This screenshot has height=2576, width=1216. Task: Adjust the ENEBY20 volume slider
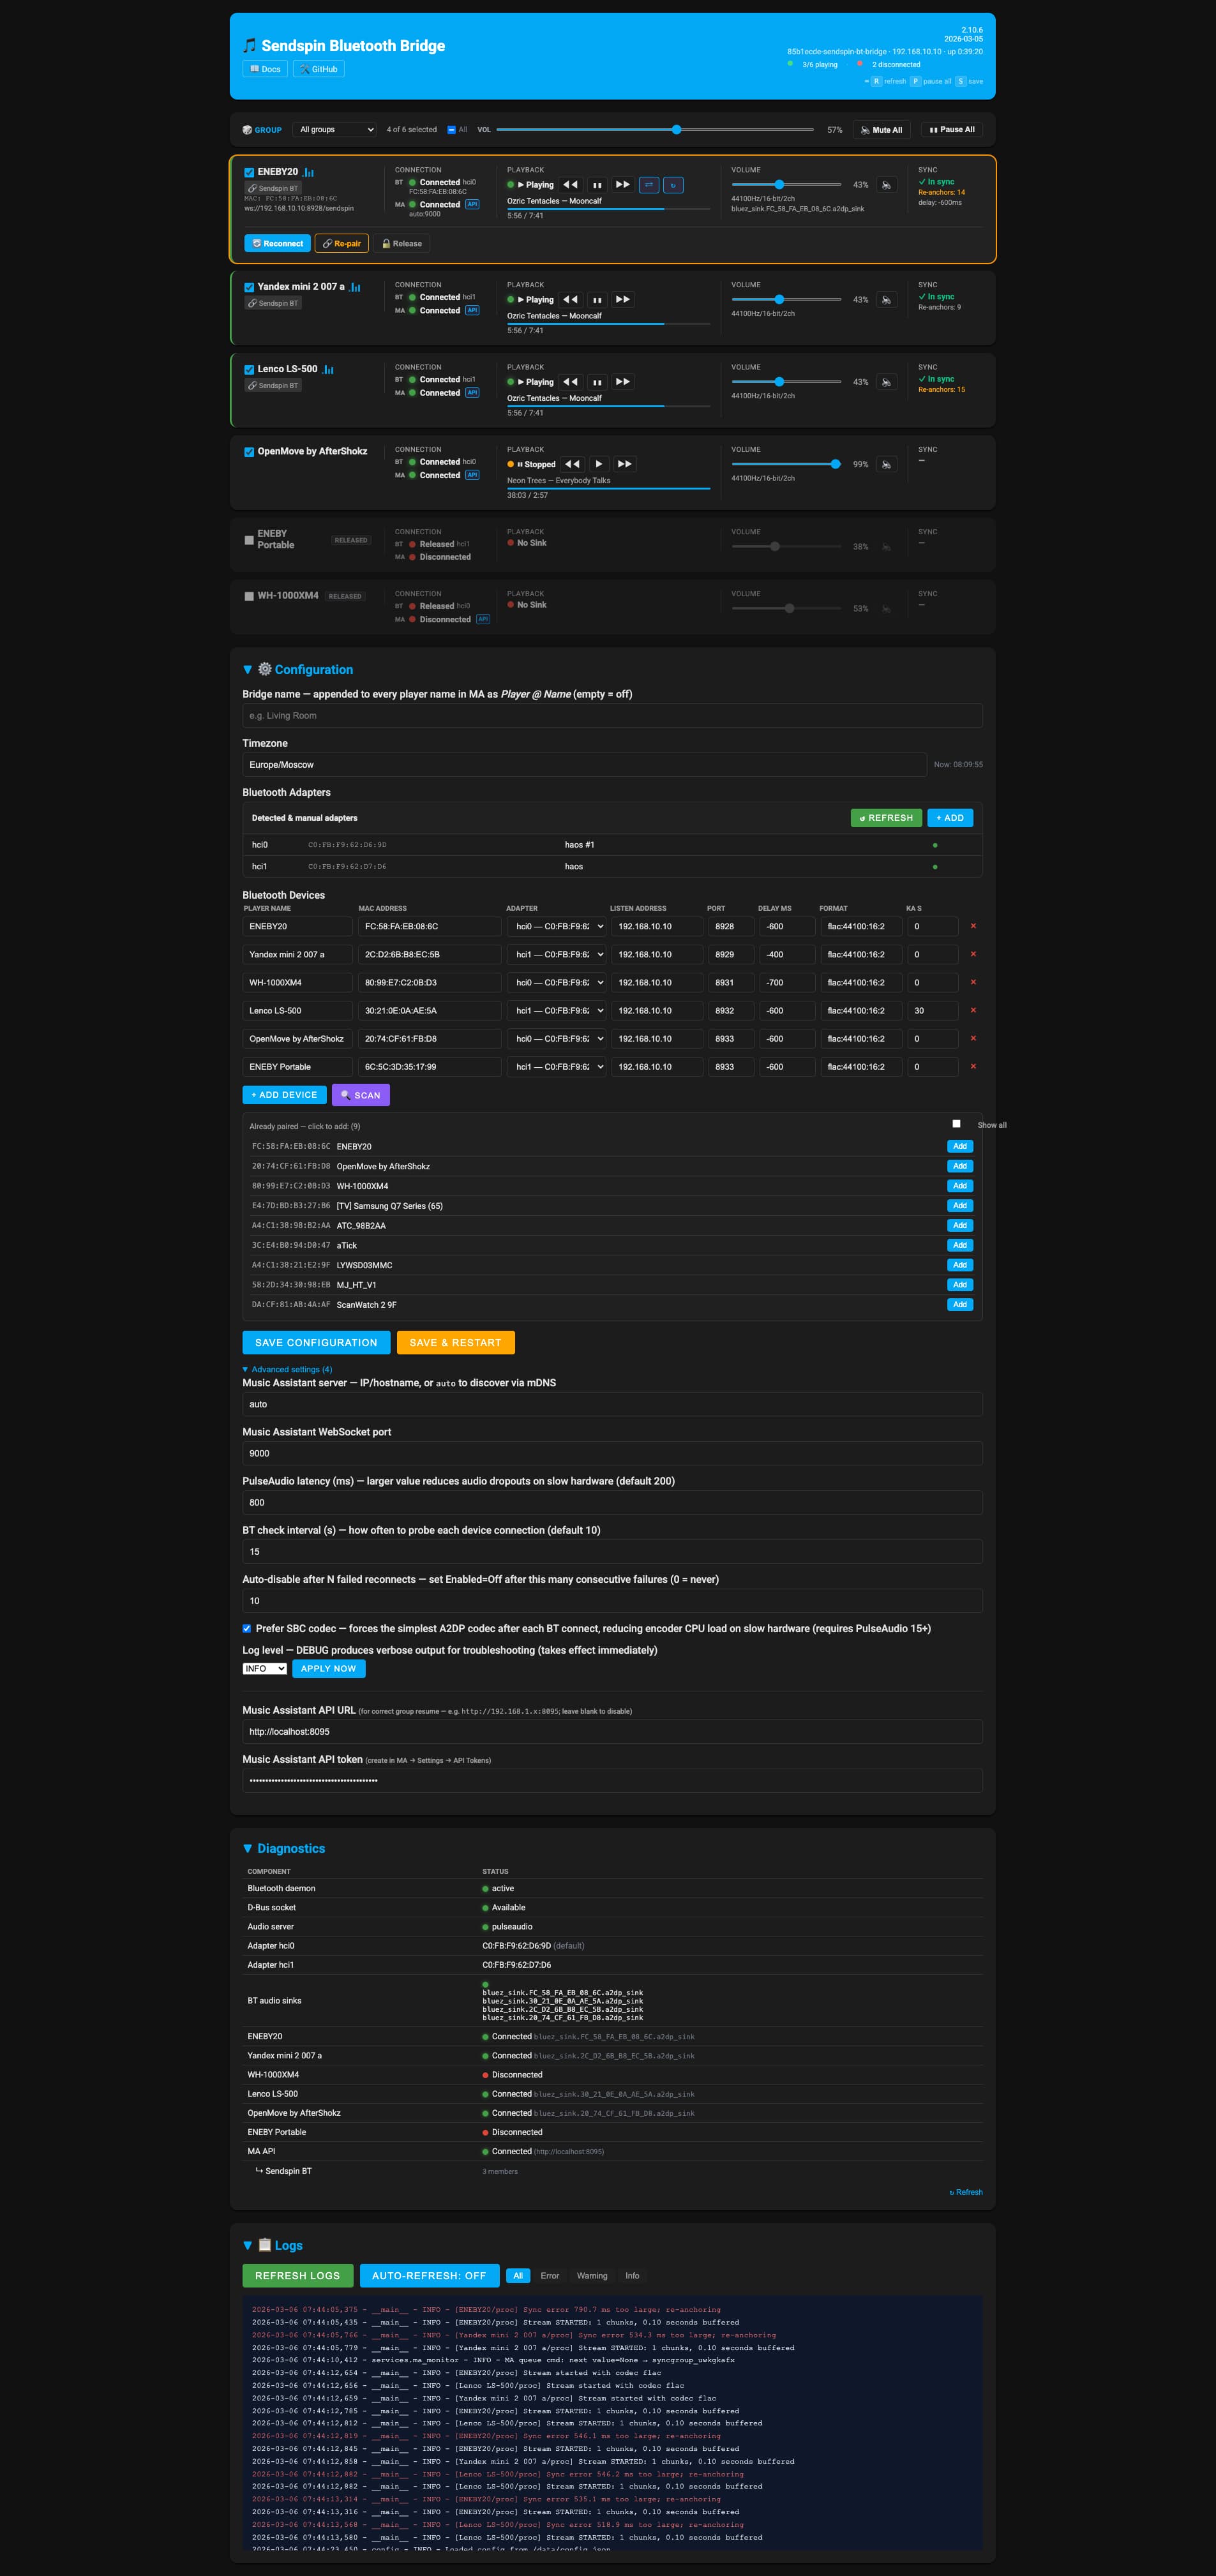(x=786, y=184)
